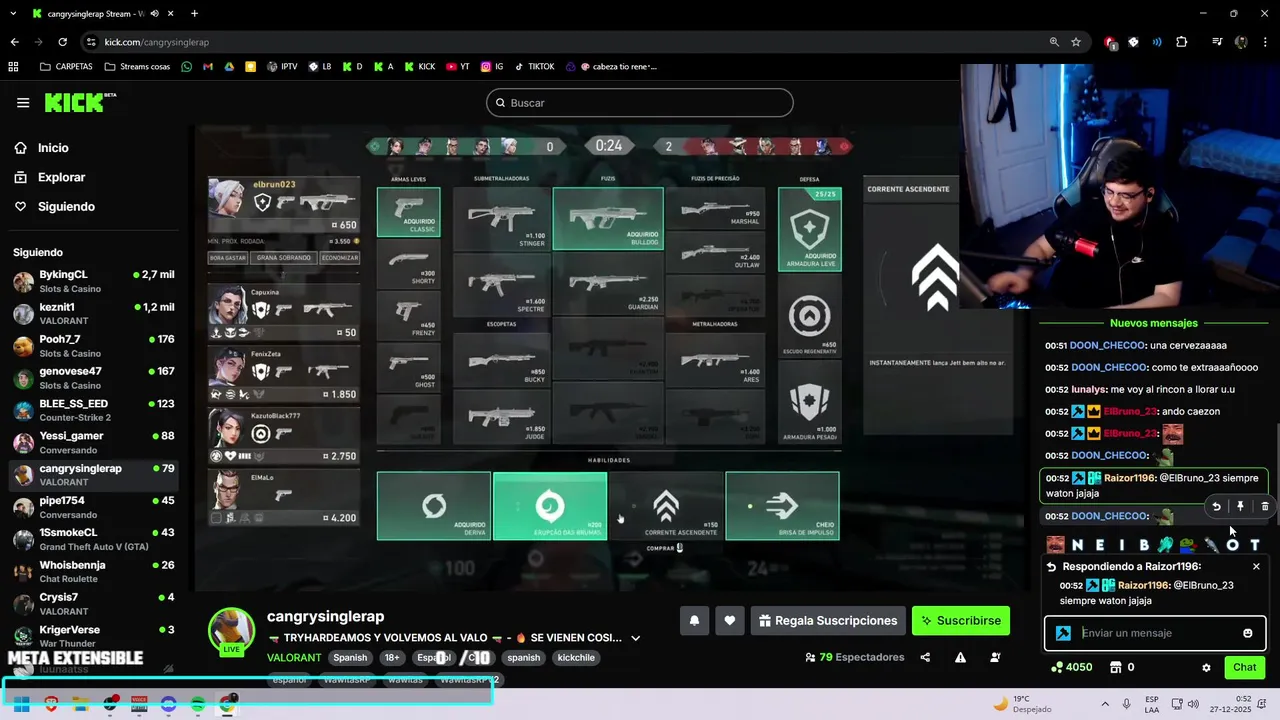Open the Explorar section
Screen dimensions: 1280x720
coord(61,177)
